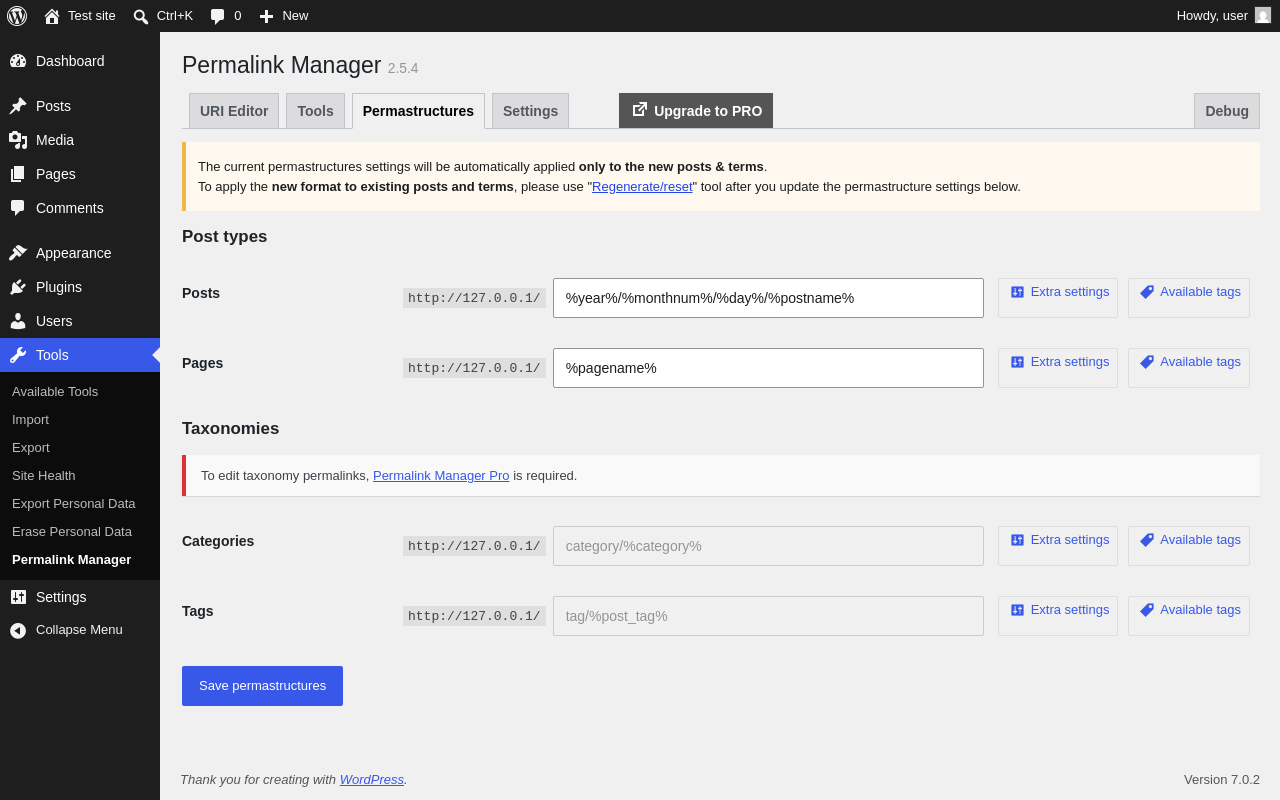The image size is (1280, 800).
Task: Follow the Regenerate/reset link
Action: (x=642, y=186)
